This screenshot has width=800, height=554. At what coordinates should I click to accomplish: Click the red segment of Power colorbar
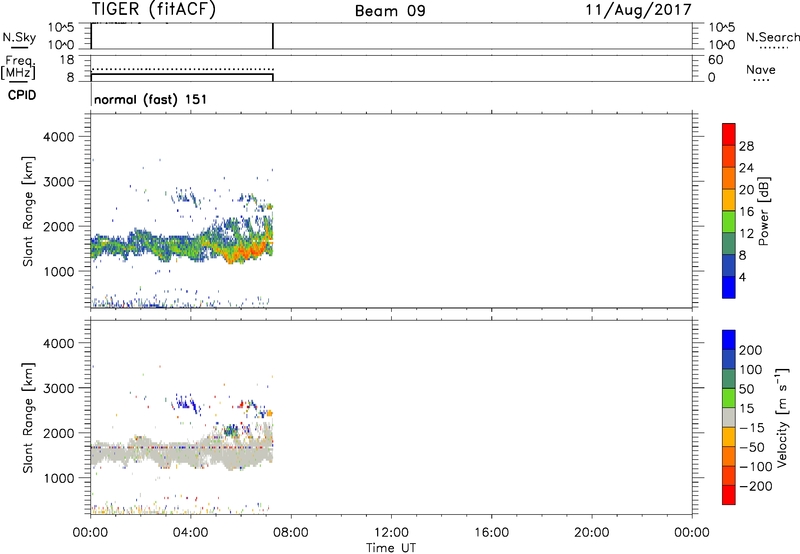tap(729, 132)
